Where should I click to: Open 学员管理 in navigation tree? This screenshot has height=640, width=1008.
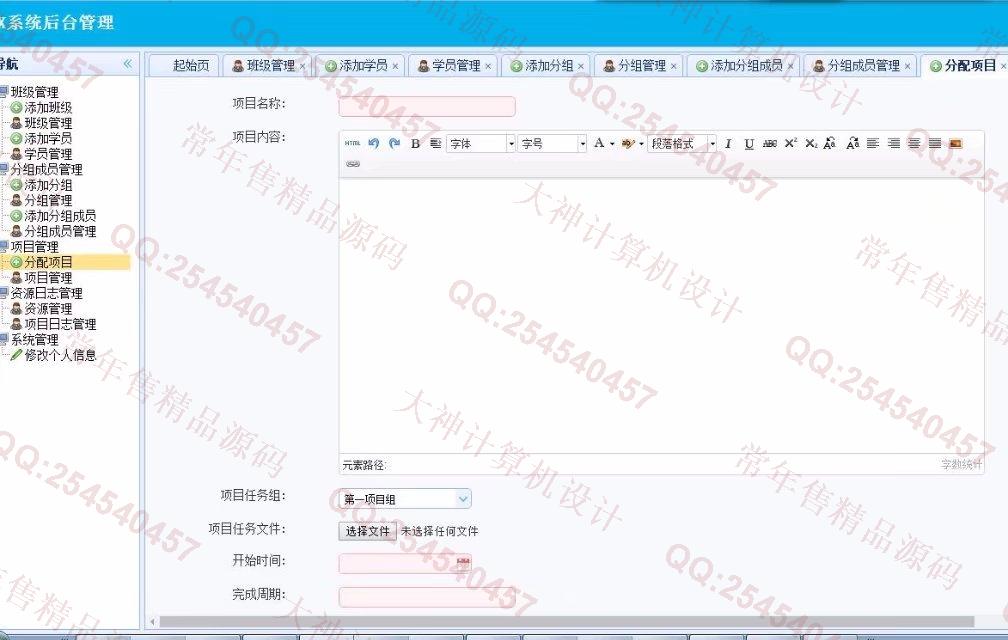coord(48,154)
